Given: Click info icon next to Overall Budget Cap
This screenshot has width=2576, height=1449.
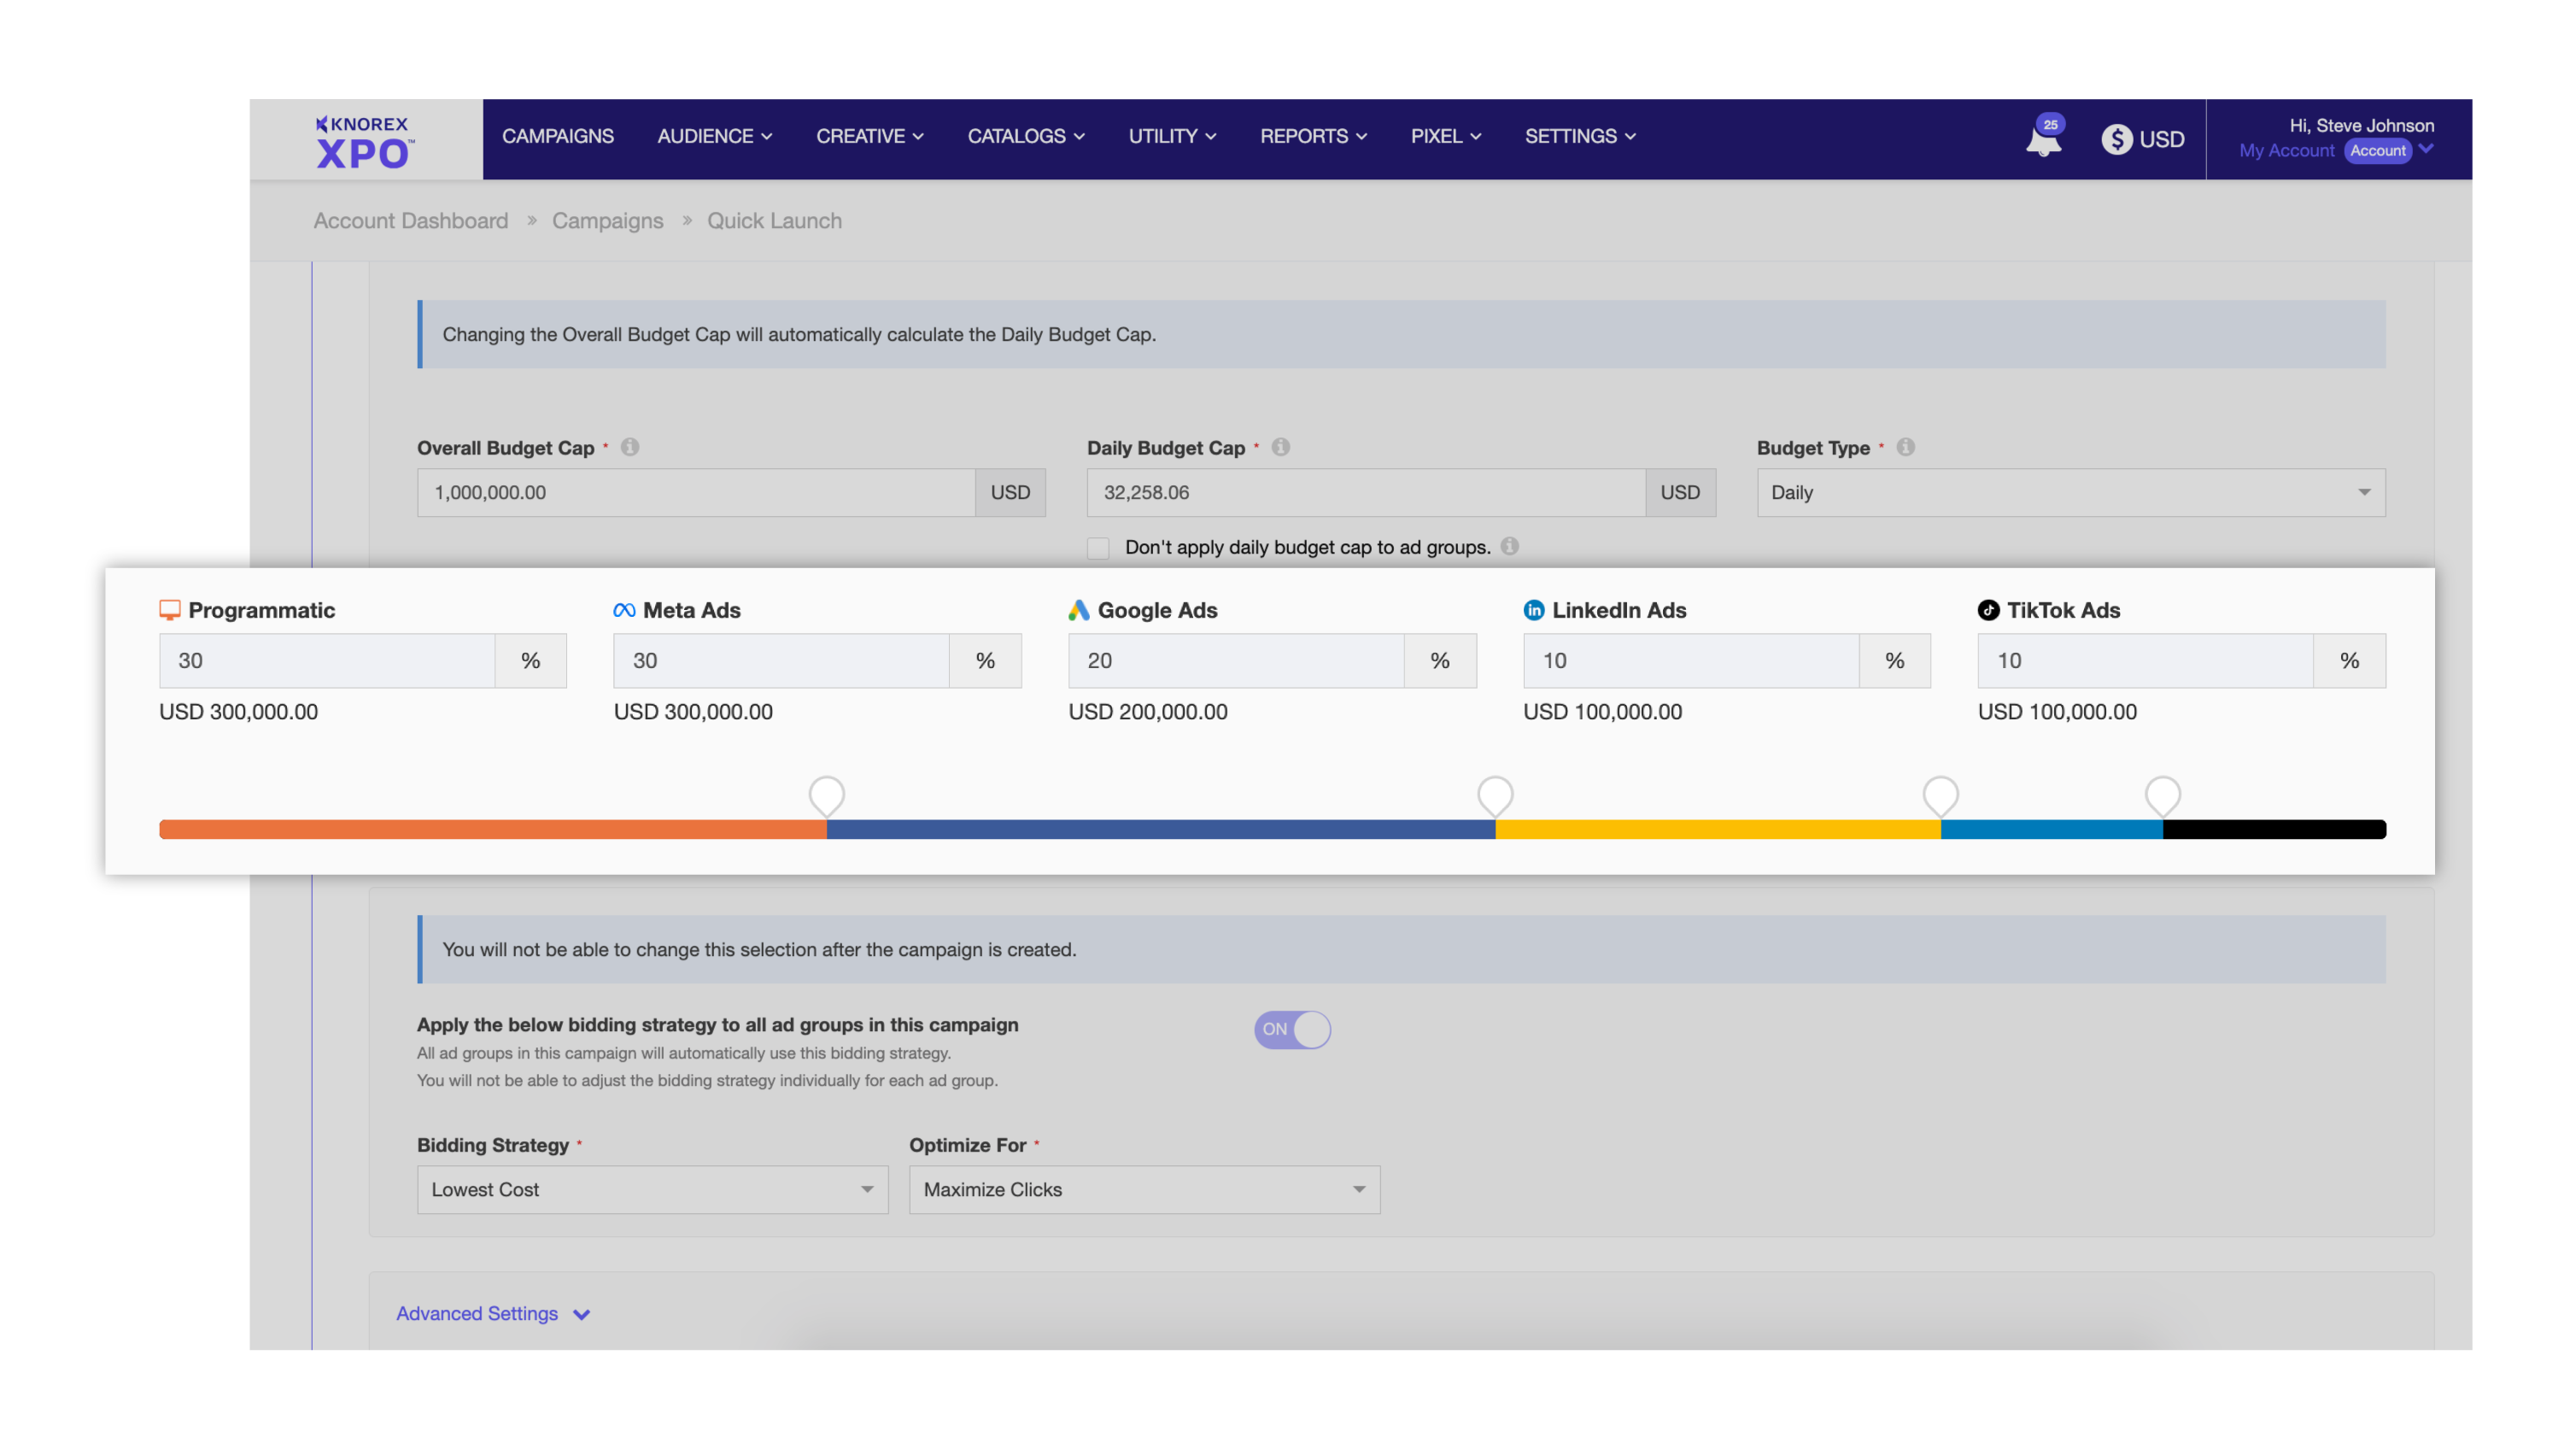Looking at the screenshot, I should [630, 447].
